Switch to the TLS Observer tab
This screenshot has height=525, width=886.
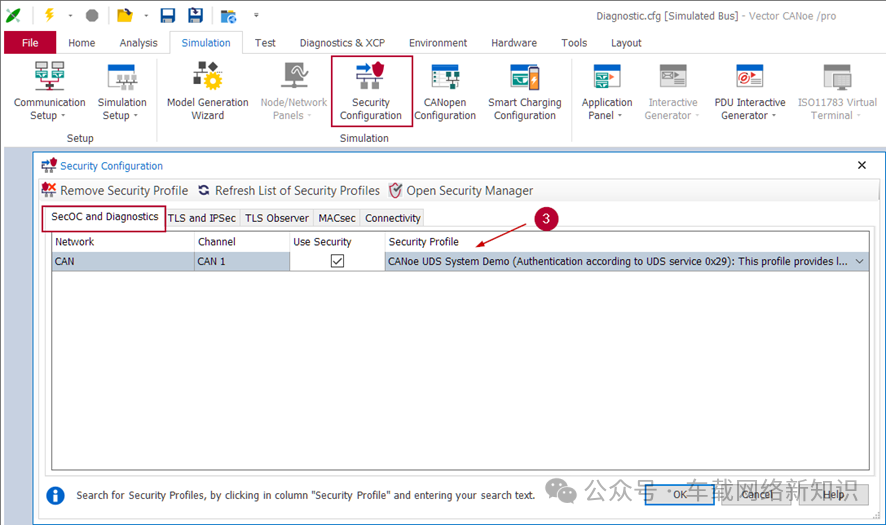coord(277,218)
